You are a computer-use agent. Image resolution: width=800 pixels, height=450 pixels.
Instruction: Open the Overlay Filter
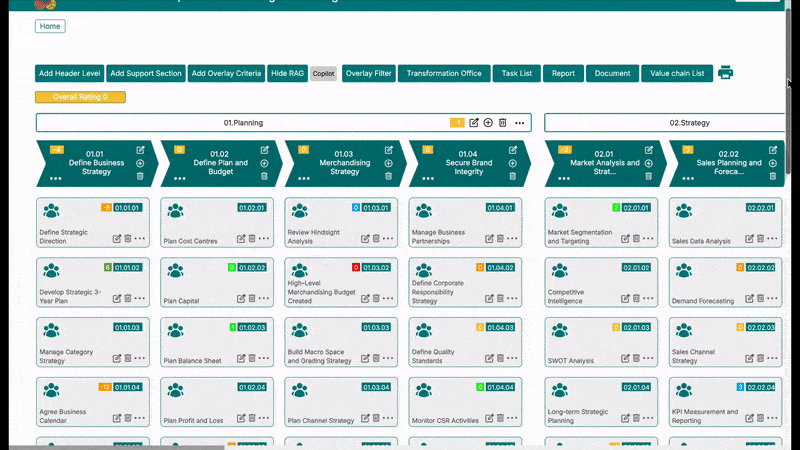coord(368,73)
